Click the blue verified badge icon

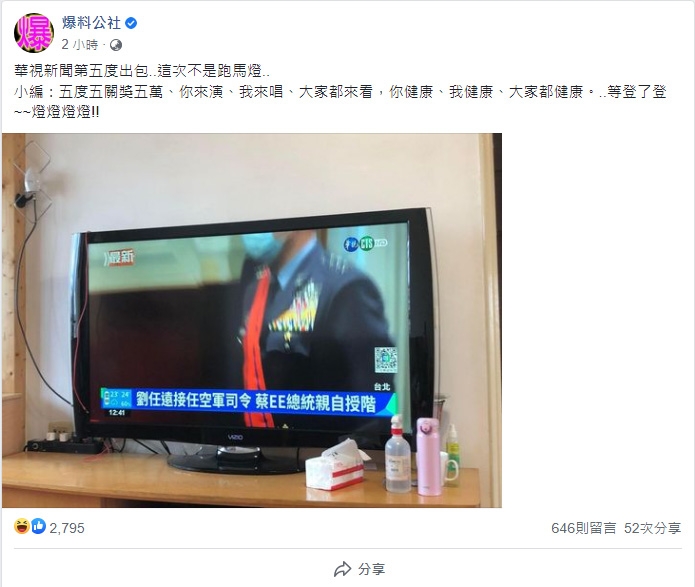131,23
